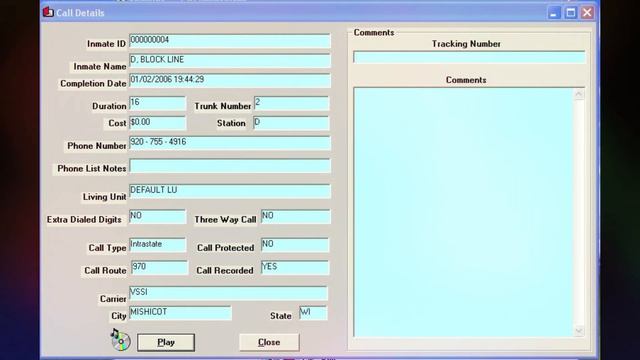Click the Call Recorded field showing YES
The image size is (640, 360).
click(295, 268)
